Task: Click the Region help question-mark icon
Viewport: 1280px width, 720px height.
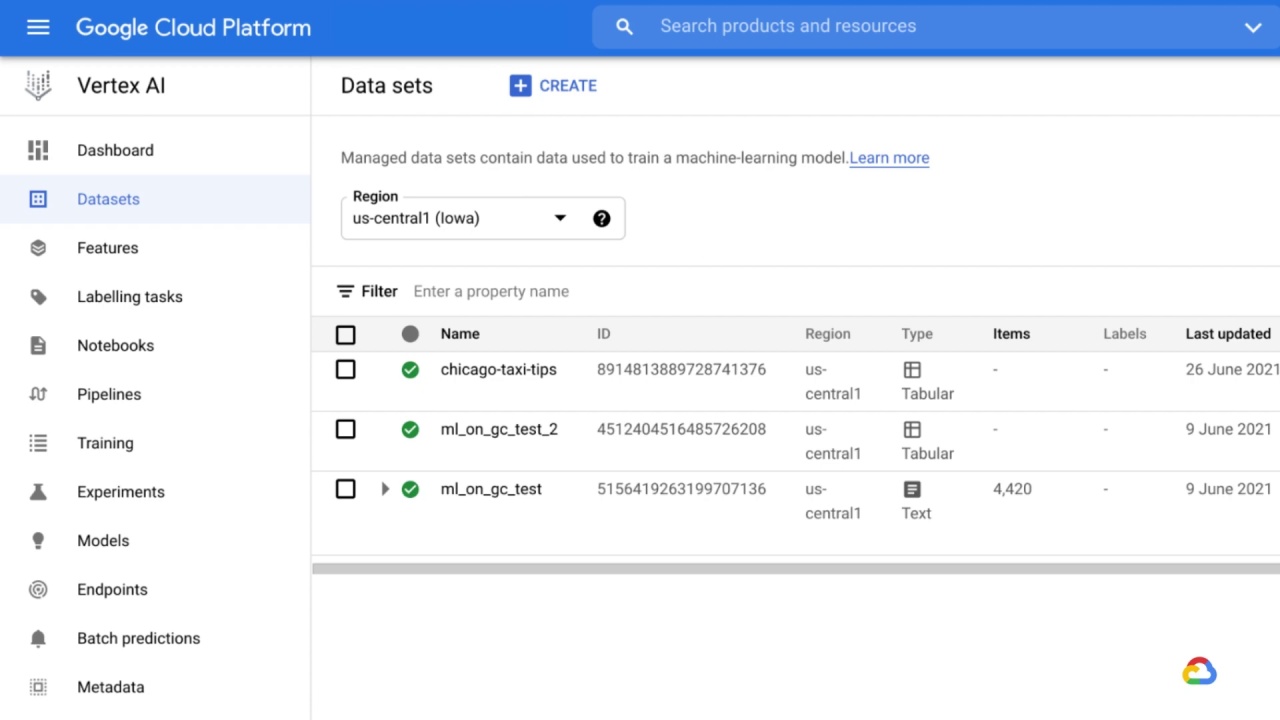Action: 601,219
